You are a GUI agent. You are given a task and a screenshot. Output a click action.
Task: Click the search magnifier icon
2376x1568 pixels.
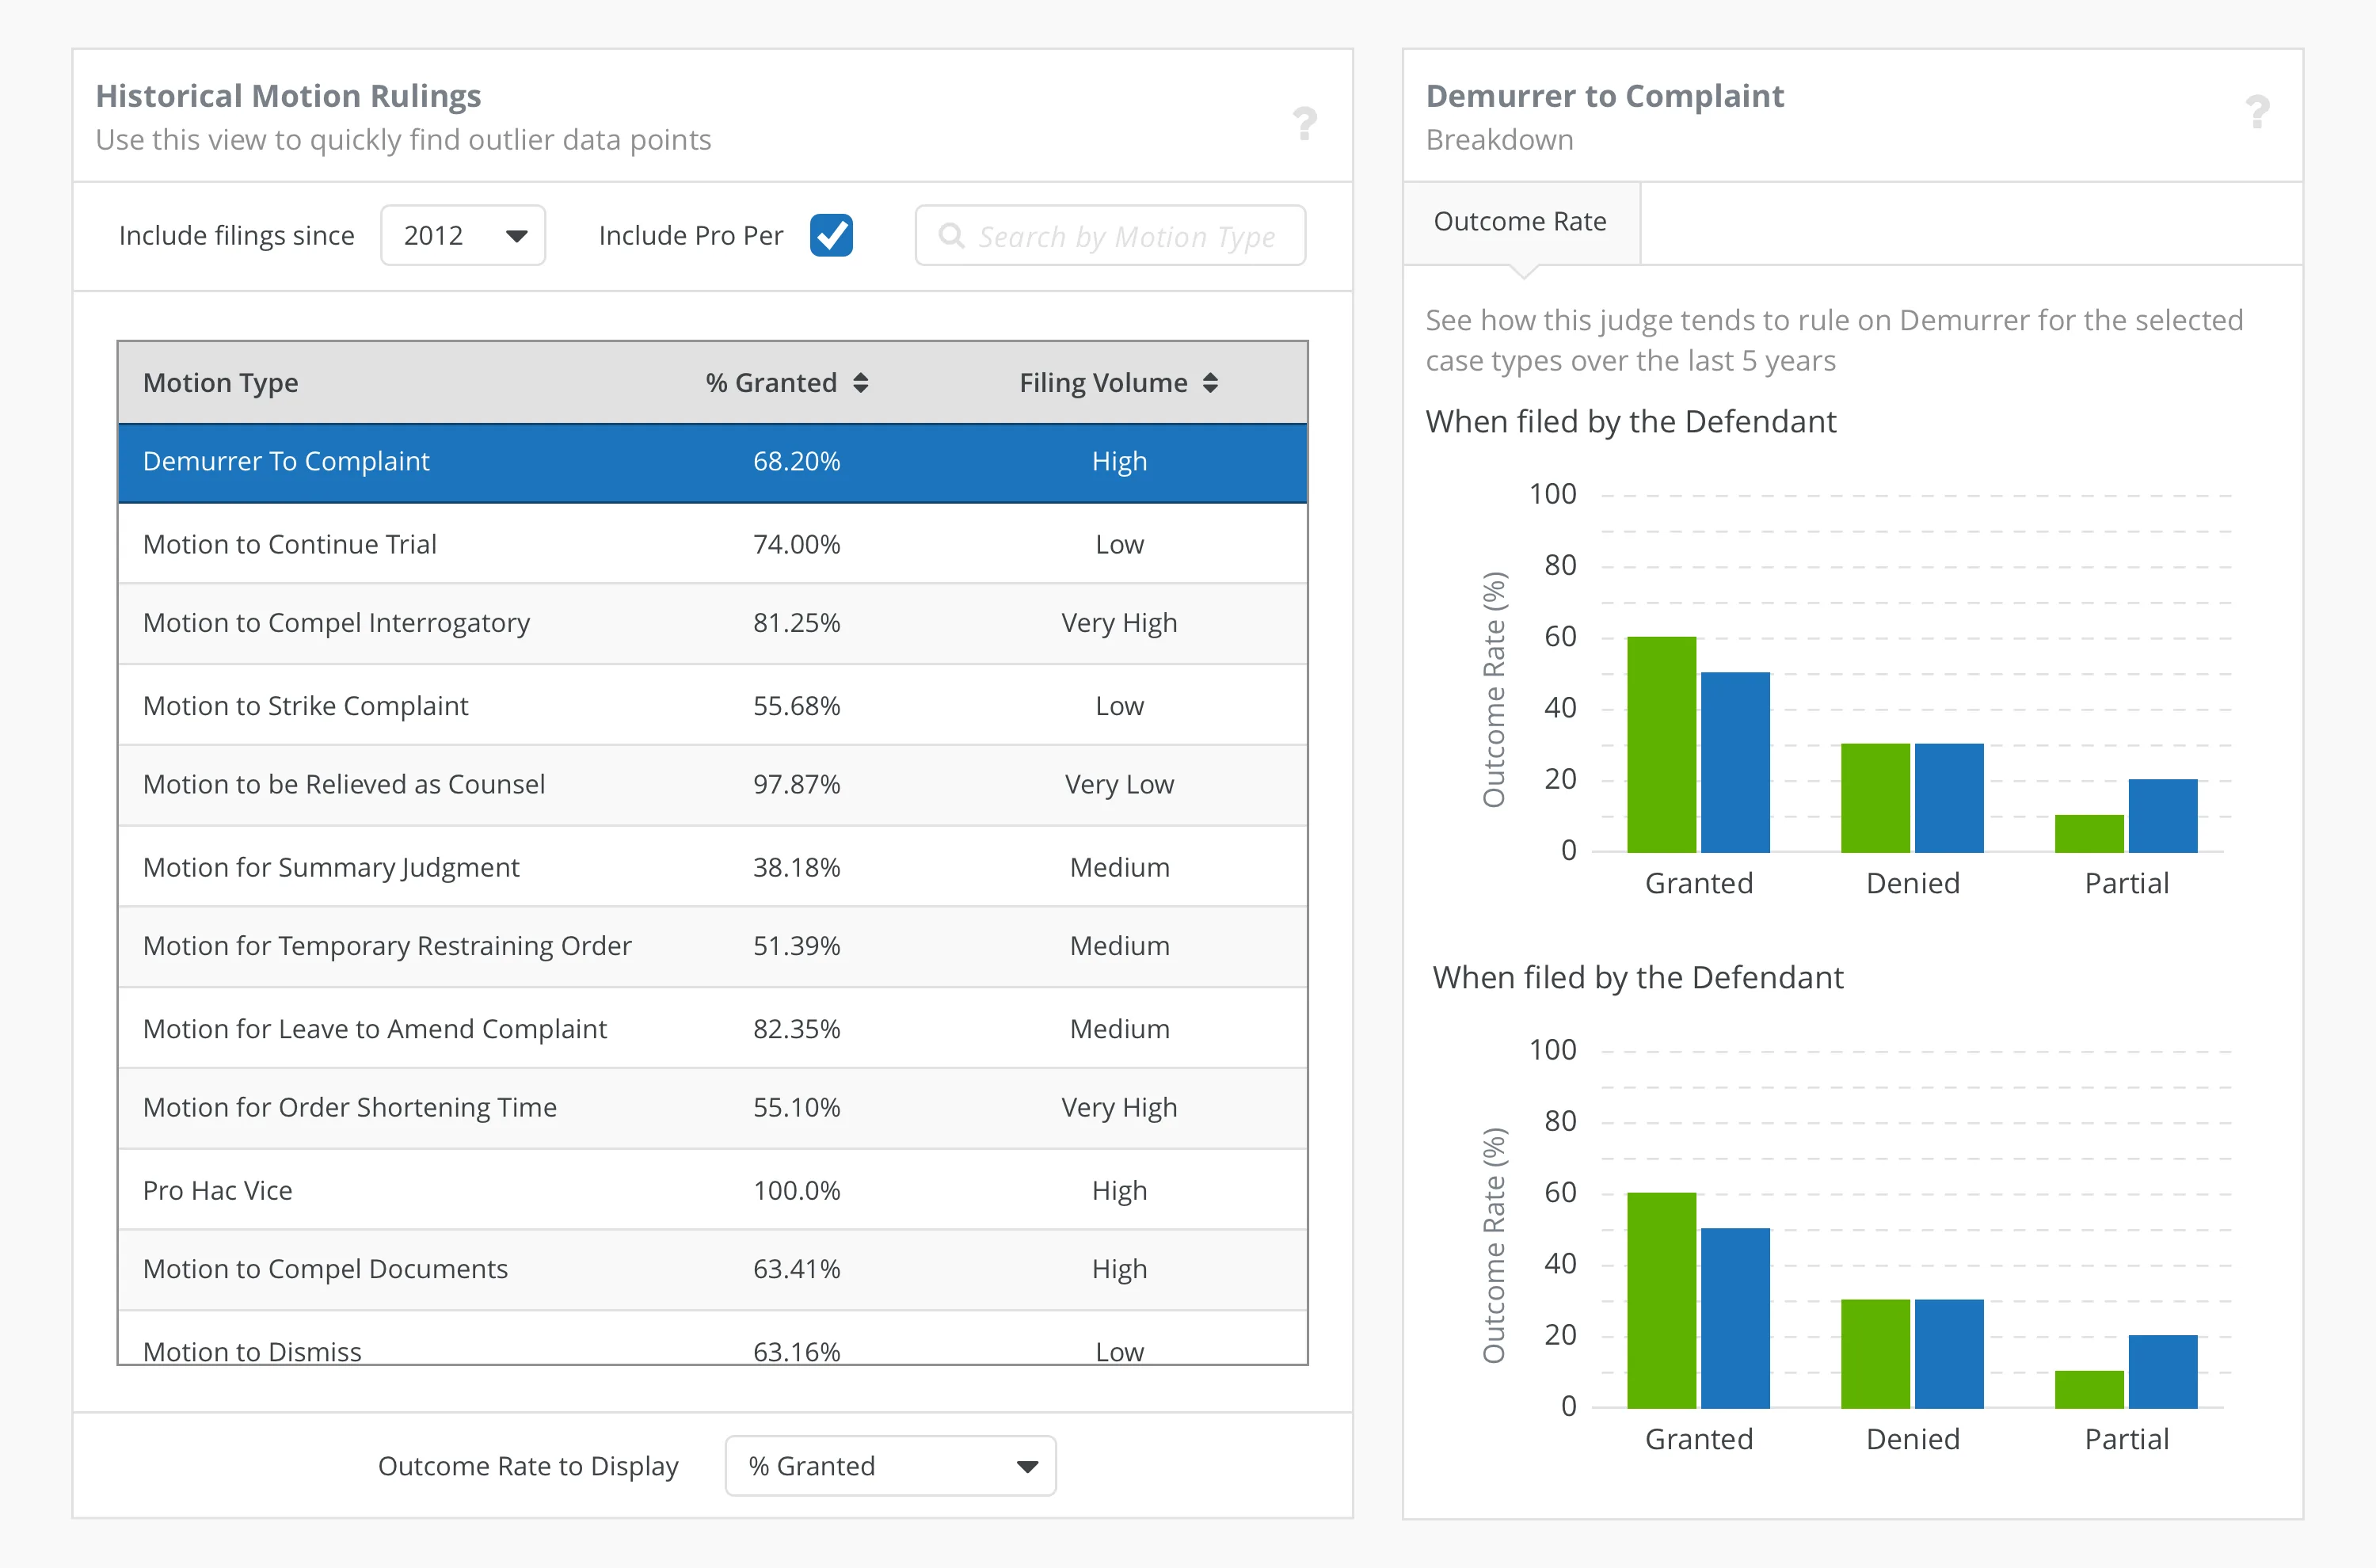(951, 236)
